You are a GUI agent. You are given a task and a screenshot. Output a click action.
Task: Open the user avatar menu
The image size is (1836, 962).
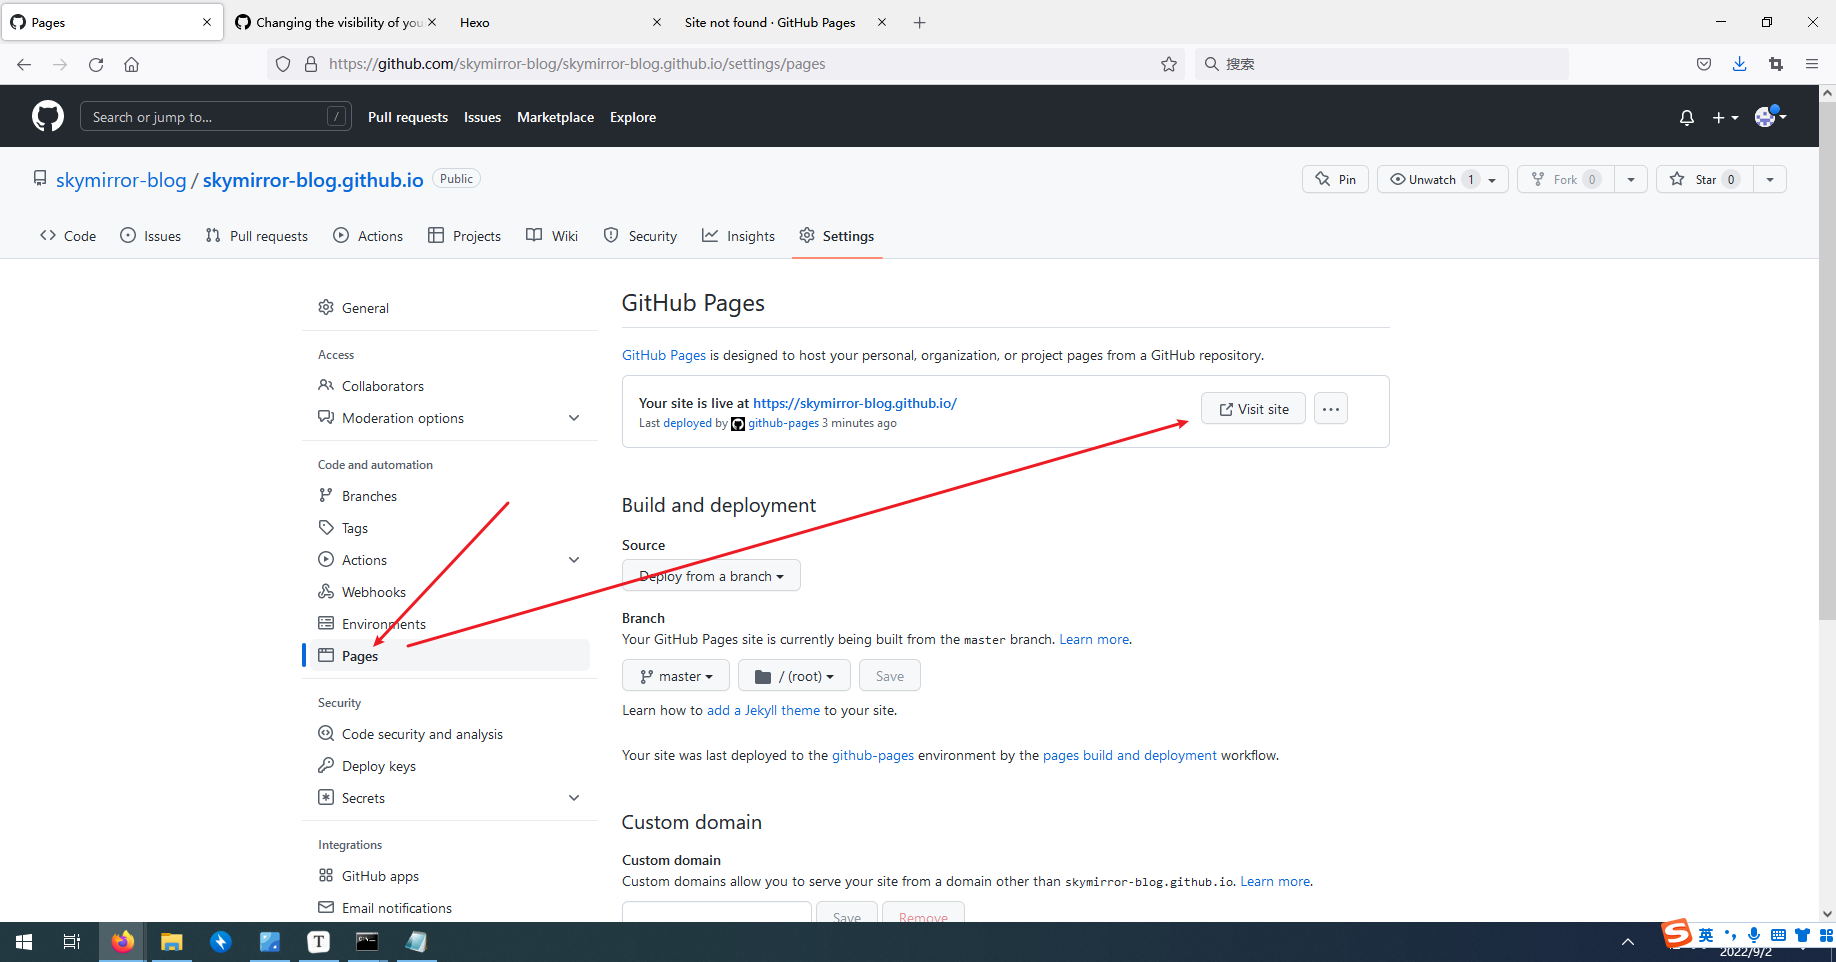1770,116
